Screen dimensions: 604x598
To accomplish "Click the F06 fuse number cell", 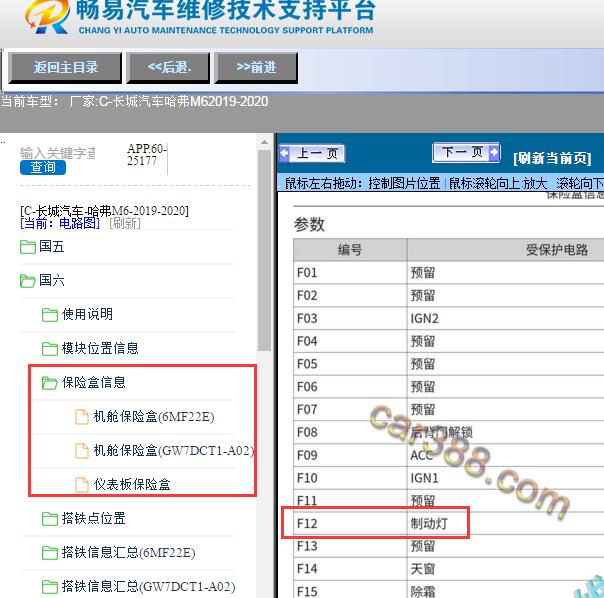I will pyautogui.click(x=350, y=387).
